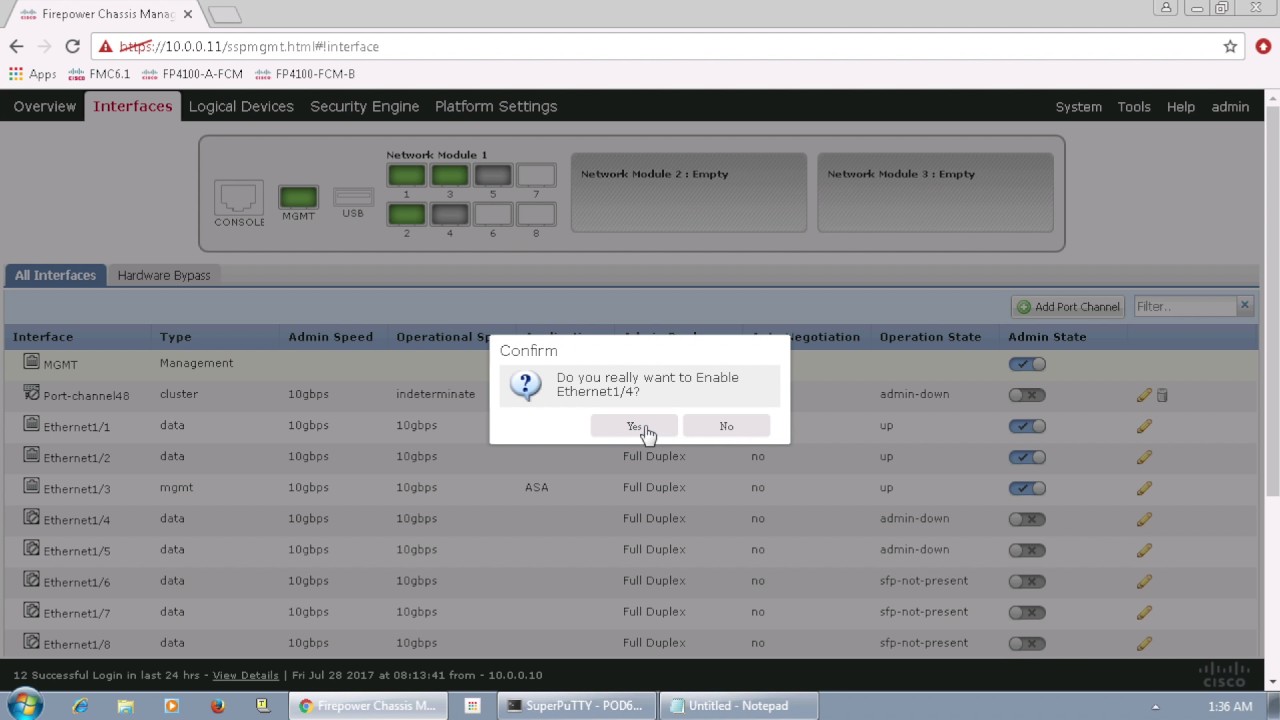Clear the filter with the X icon

(1244, 305)
